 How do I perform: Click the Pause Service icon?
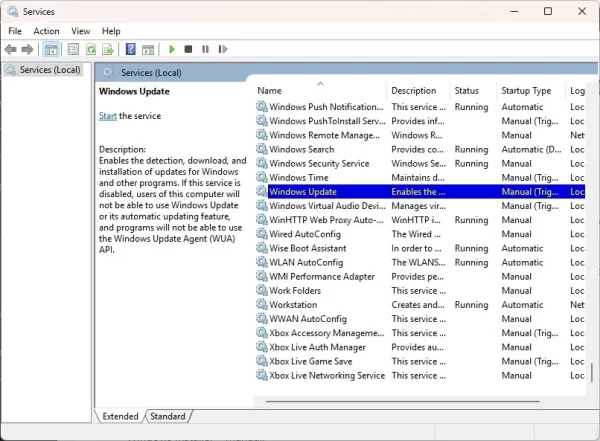click(x=205, y=49)
